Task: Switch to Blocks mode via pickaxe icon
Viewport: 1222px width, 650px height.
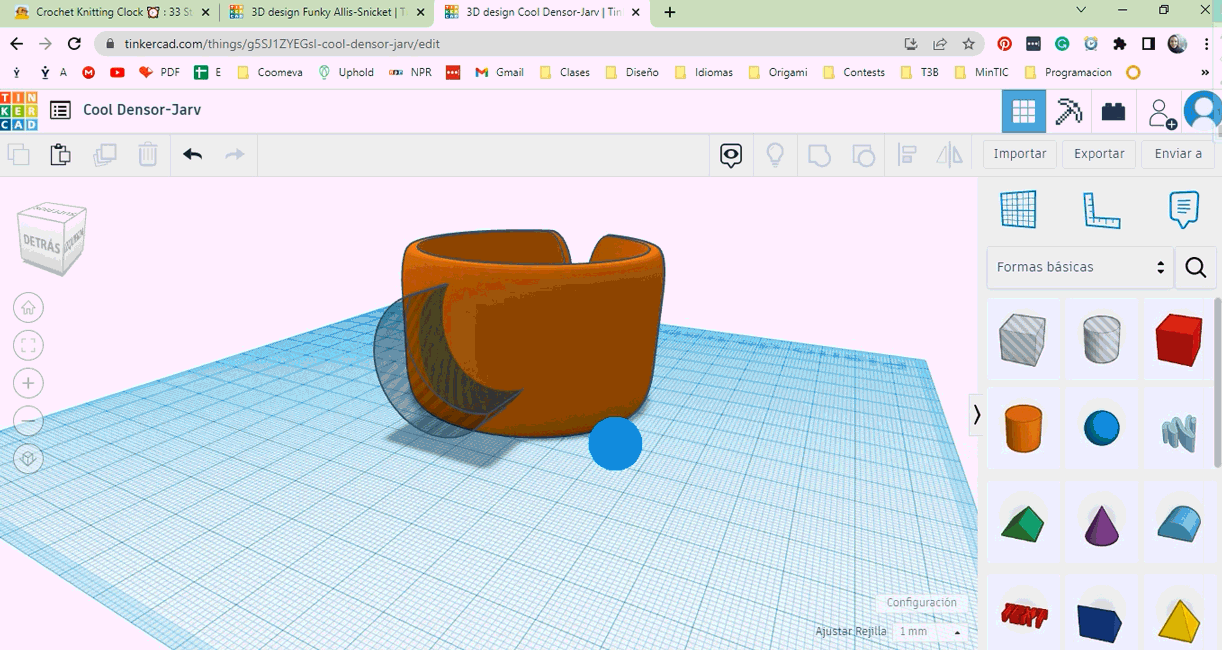Action: coord(1068,111)
